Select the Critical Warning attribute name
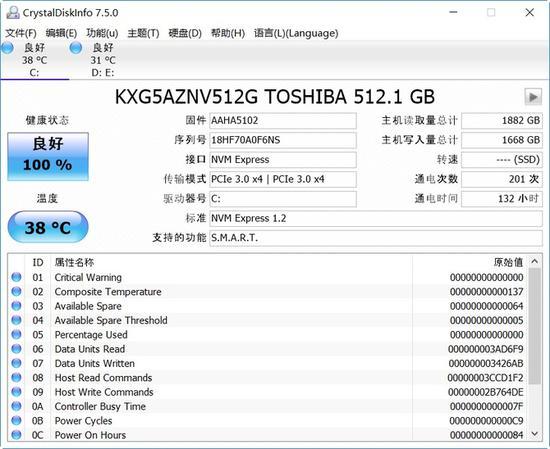This screenshot has height=449, width=550. click(88, 277)
